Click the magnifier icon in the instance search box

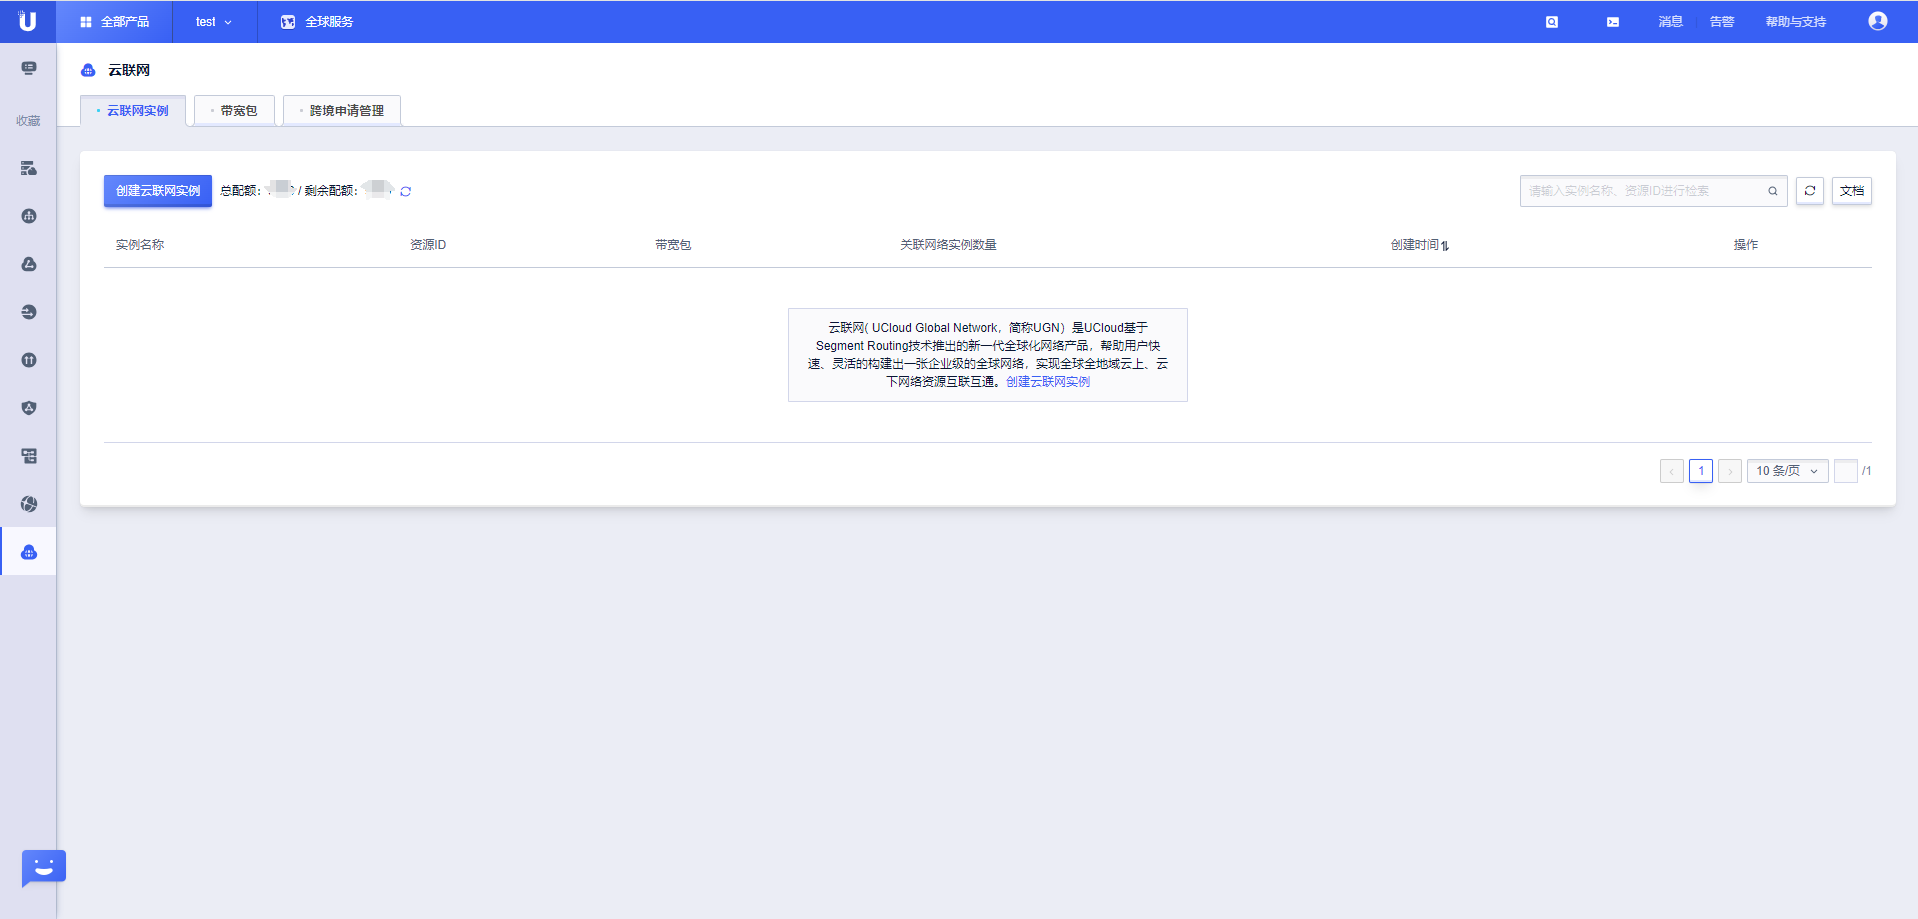(x=1772, y=191)
